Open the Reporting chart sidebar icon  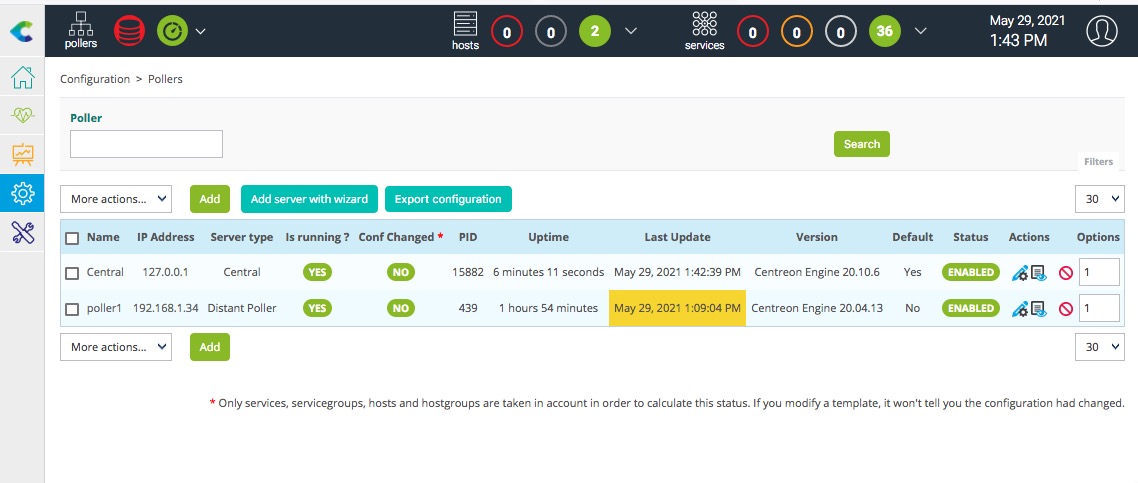22,154
